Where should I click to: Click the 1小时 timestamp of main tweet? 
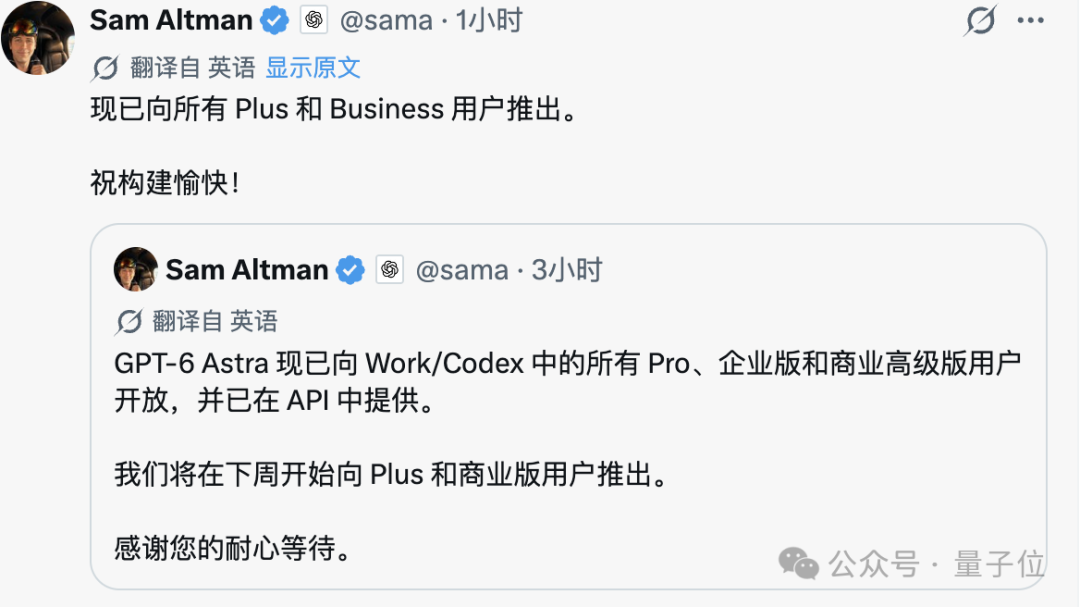click(x=489, y=21)
